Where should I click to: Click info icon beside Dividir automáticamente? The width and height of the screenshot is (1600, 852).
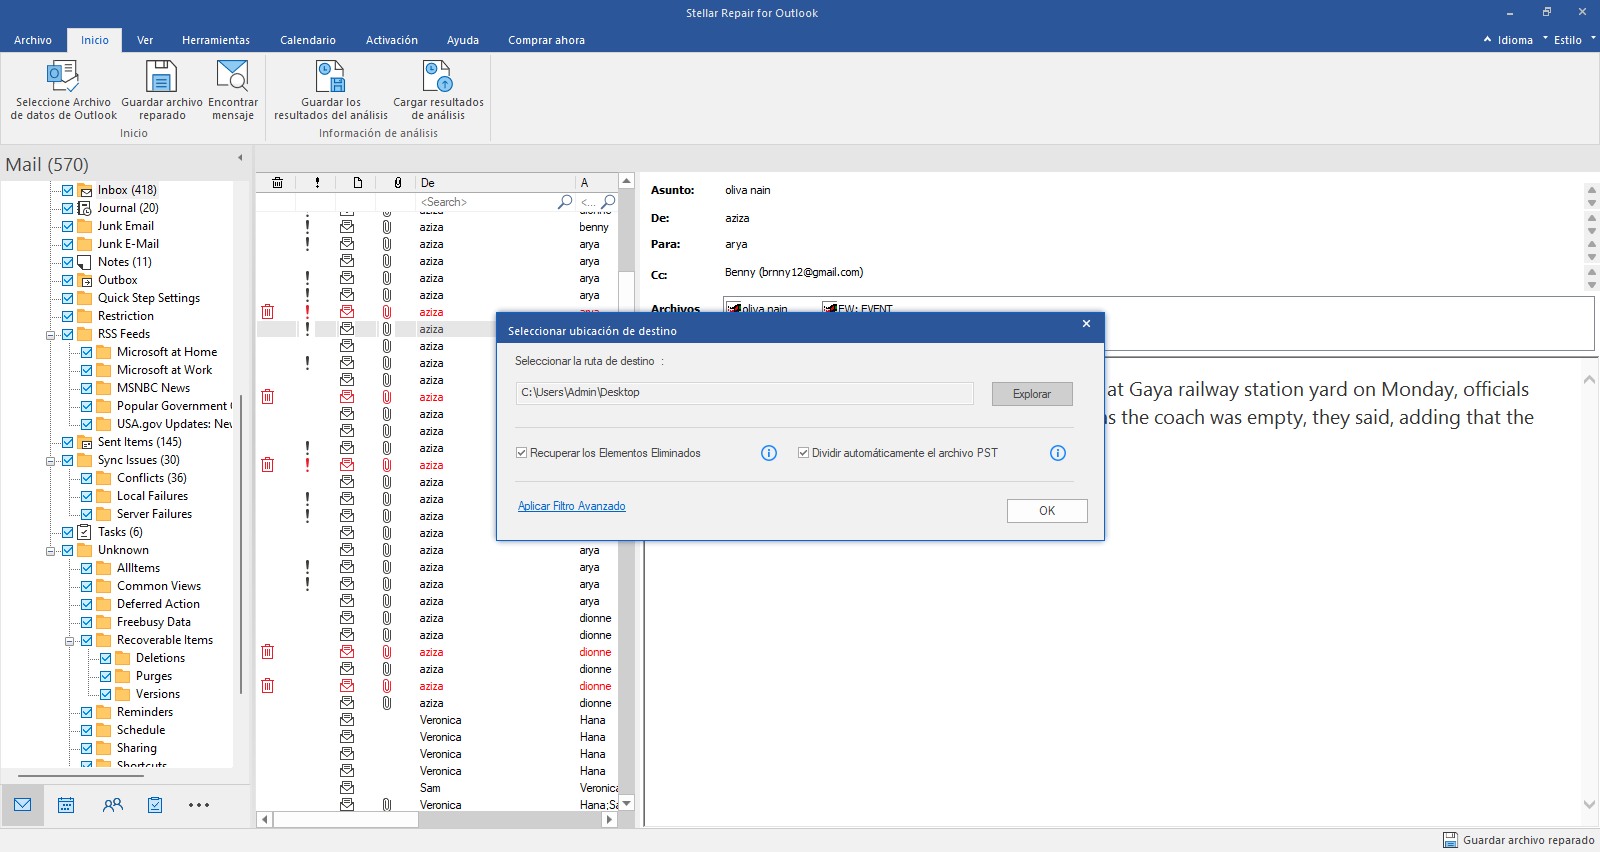[x=1058, y=453]
